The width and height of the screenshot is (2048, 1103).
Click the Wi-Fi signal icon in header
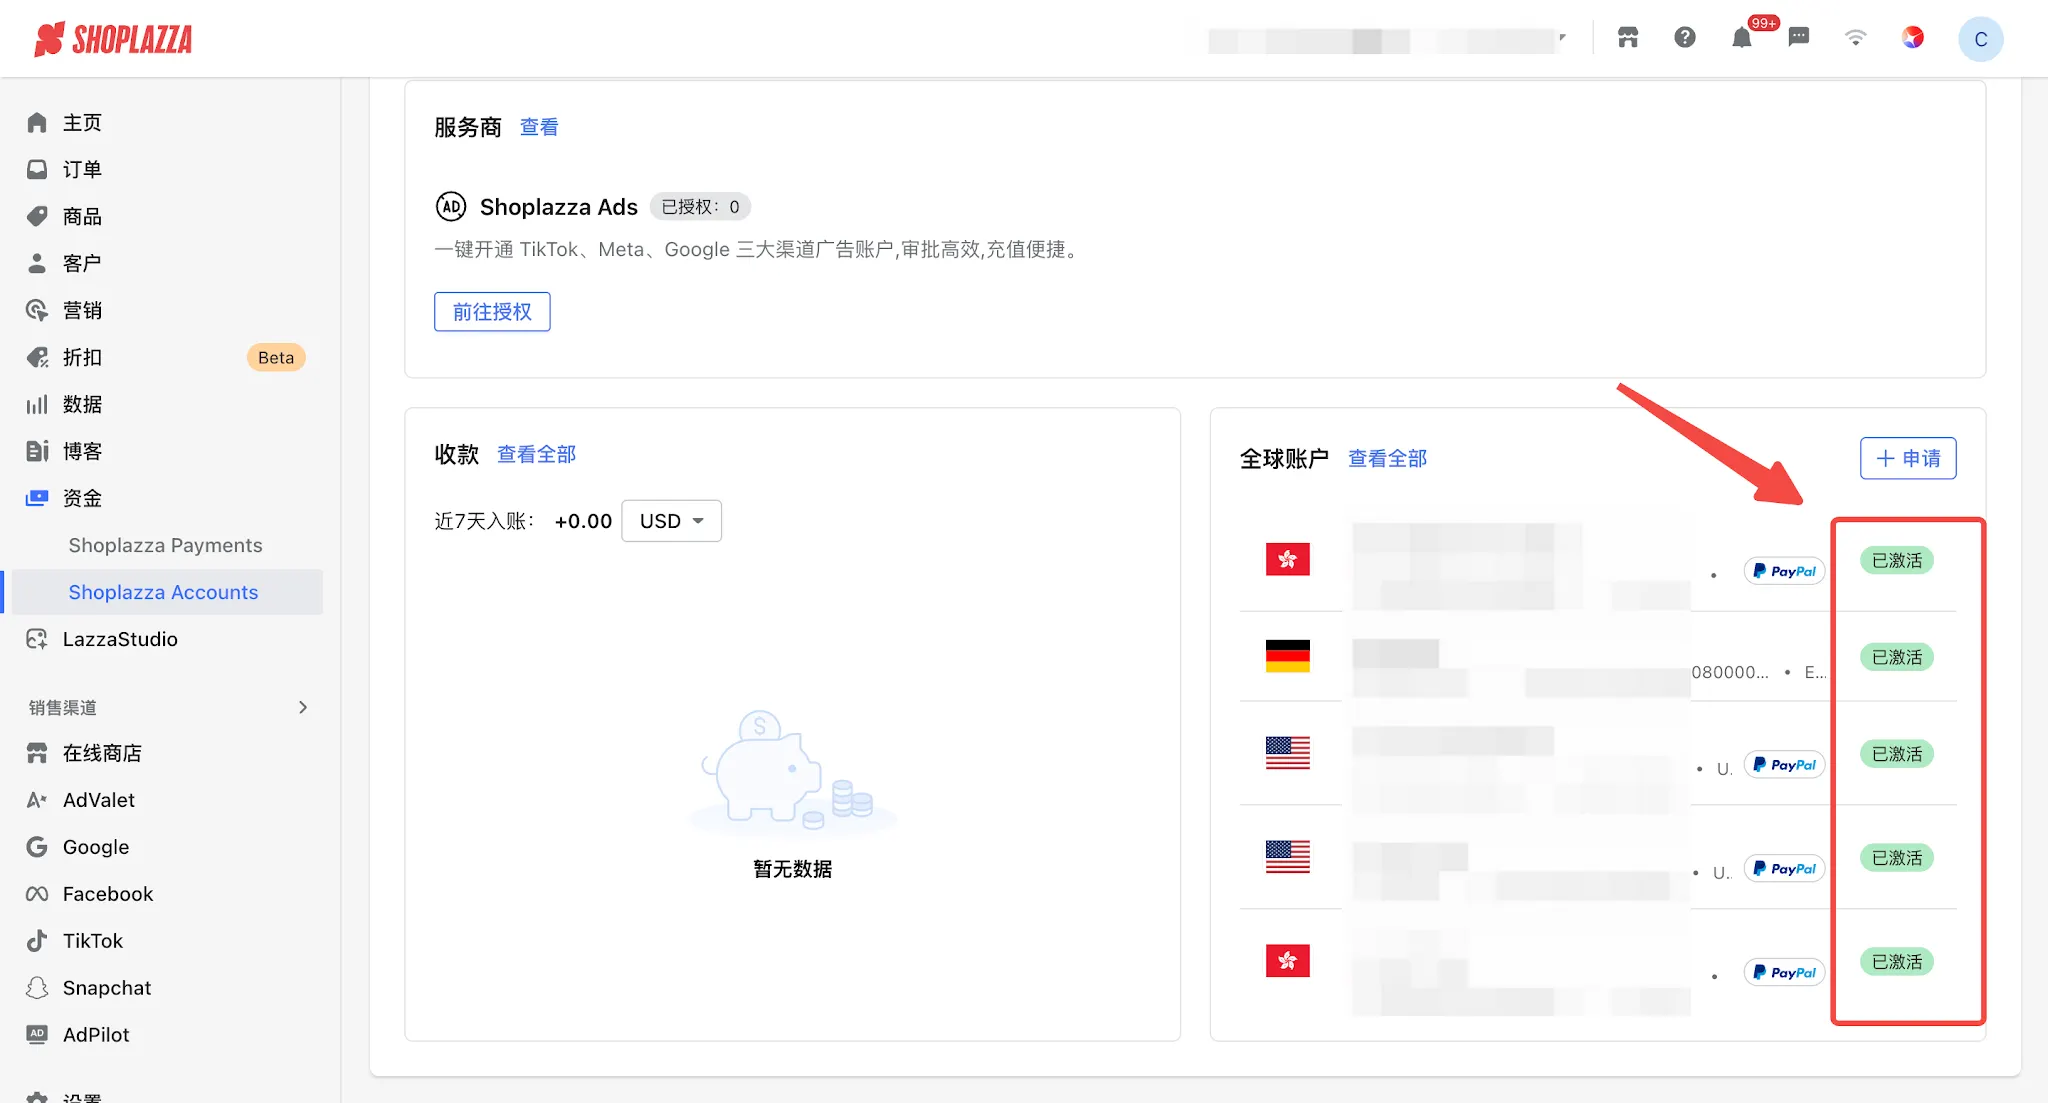(x=1856, y=38)
